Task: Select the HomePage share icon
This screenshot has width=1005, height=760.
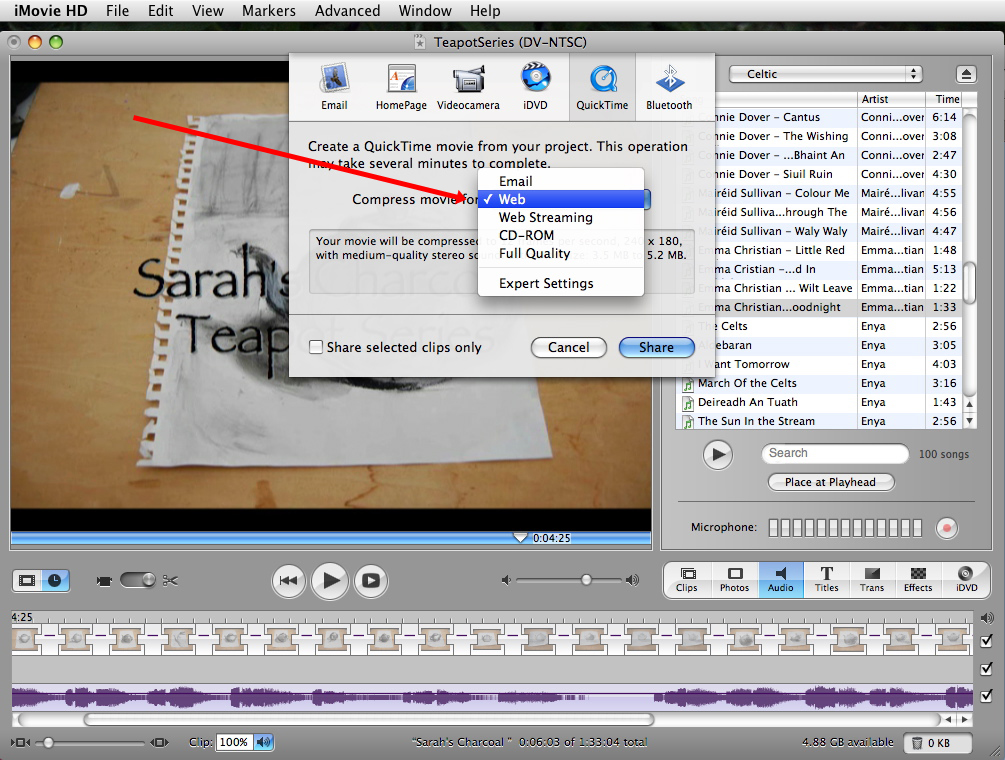Action: (401, 87)
